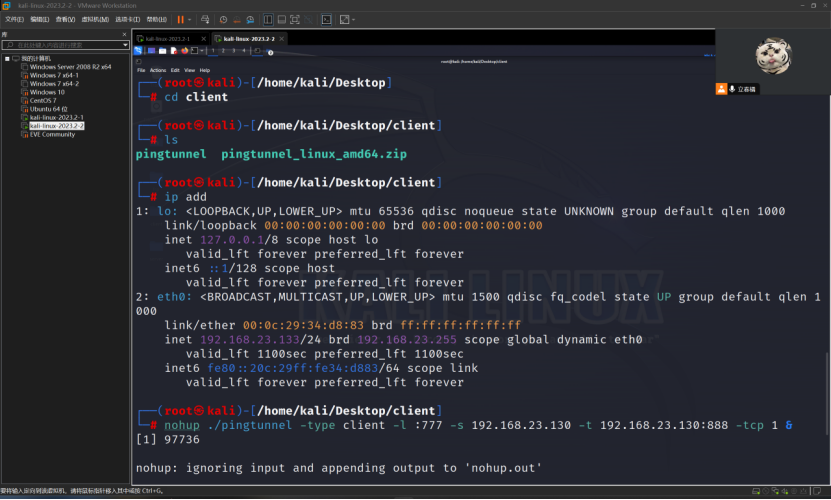831x500 pixels.
Task: Collapse the 我的计算机 tree node
Action: coord(7,58)
